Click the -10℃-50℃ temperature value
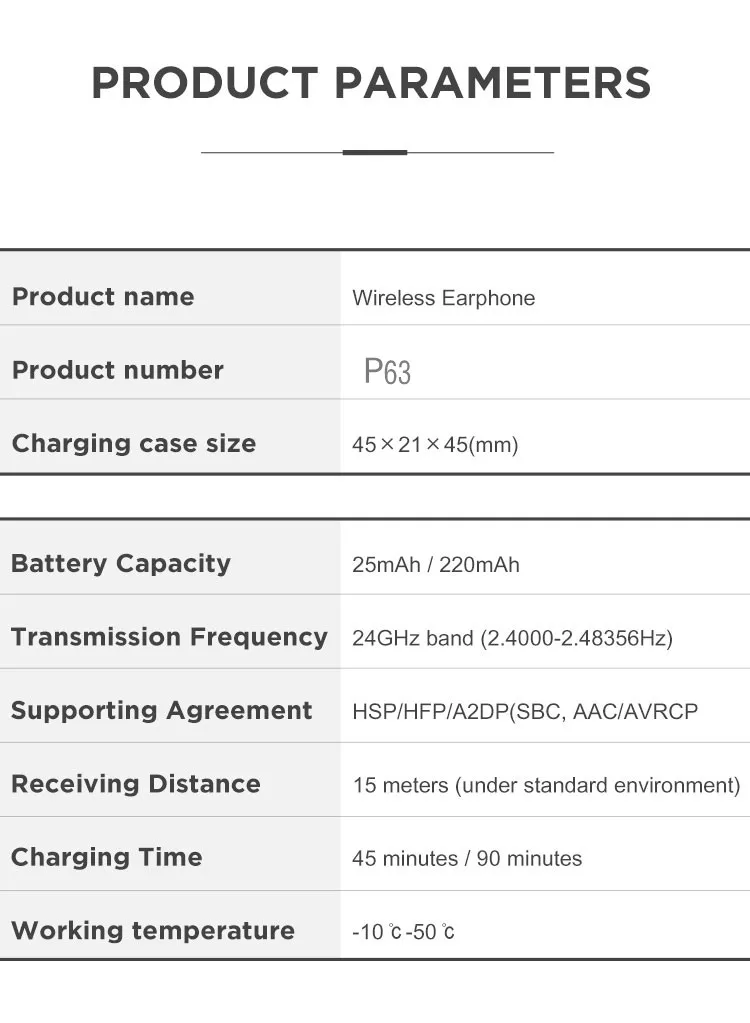This screenshot has height=1023, width=750. point(403,932)
